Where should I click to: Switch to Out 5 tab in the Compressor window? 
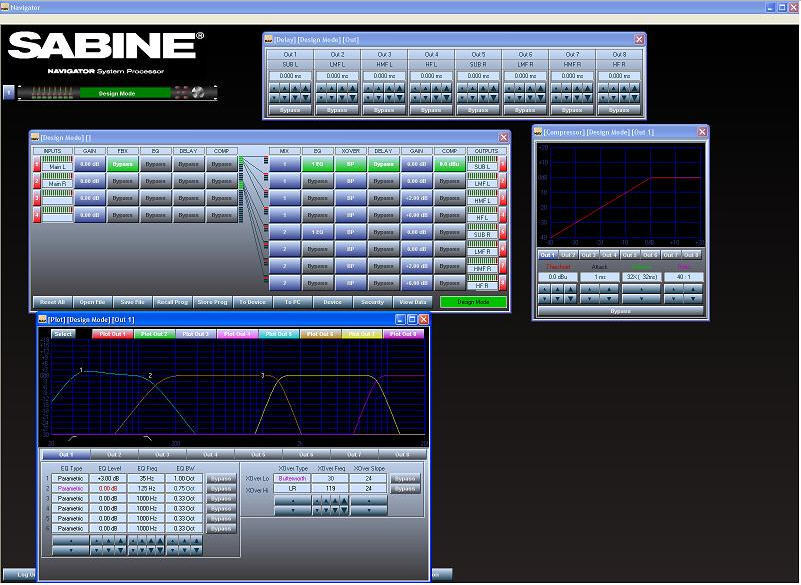click(x=629, y=255)
